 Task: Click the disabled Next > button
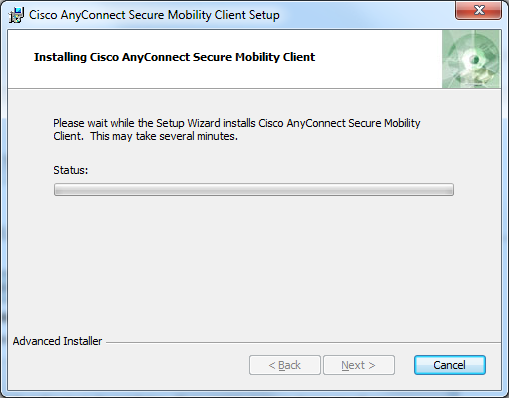click(359, 365)
